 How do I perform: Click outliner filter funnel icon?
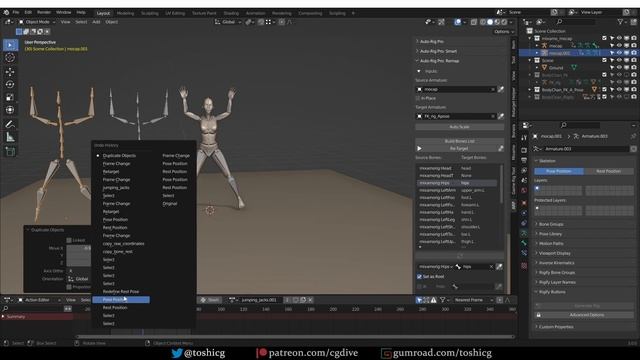[x=620, y=22]
